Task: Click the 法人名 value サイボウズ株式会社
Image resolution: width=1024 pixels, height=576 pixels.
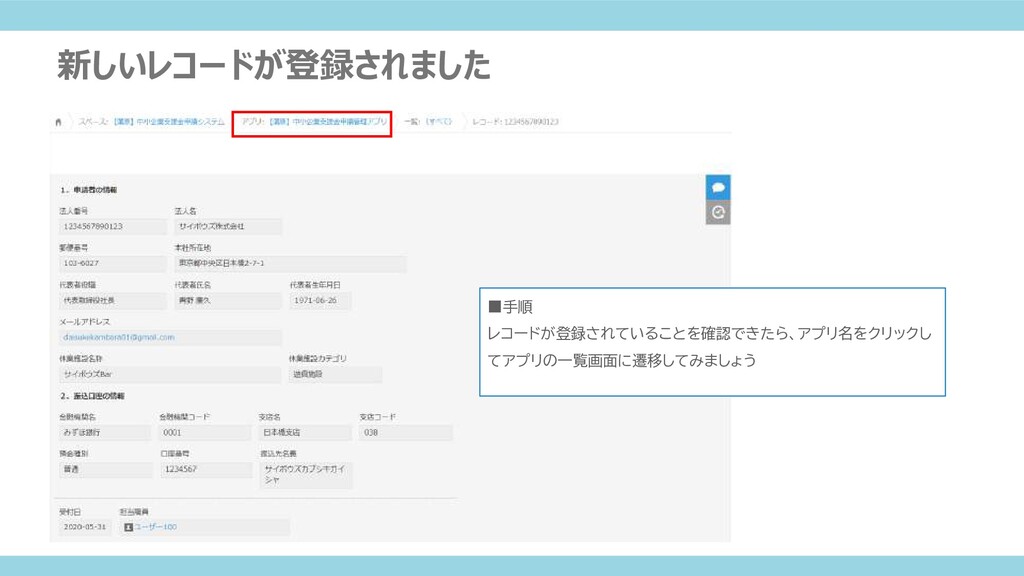Action: [x=228, y=227]
